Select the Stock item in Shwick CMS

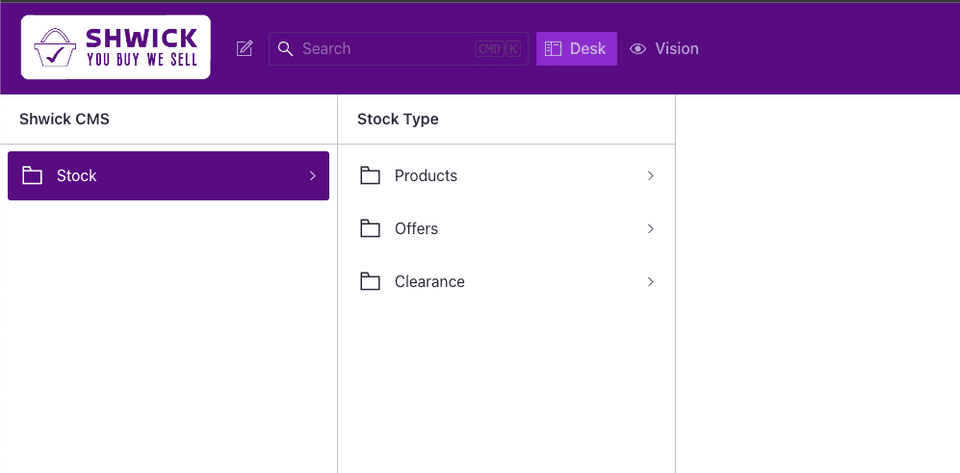click(x=168, y=176)
